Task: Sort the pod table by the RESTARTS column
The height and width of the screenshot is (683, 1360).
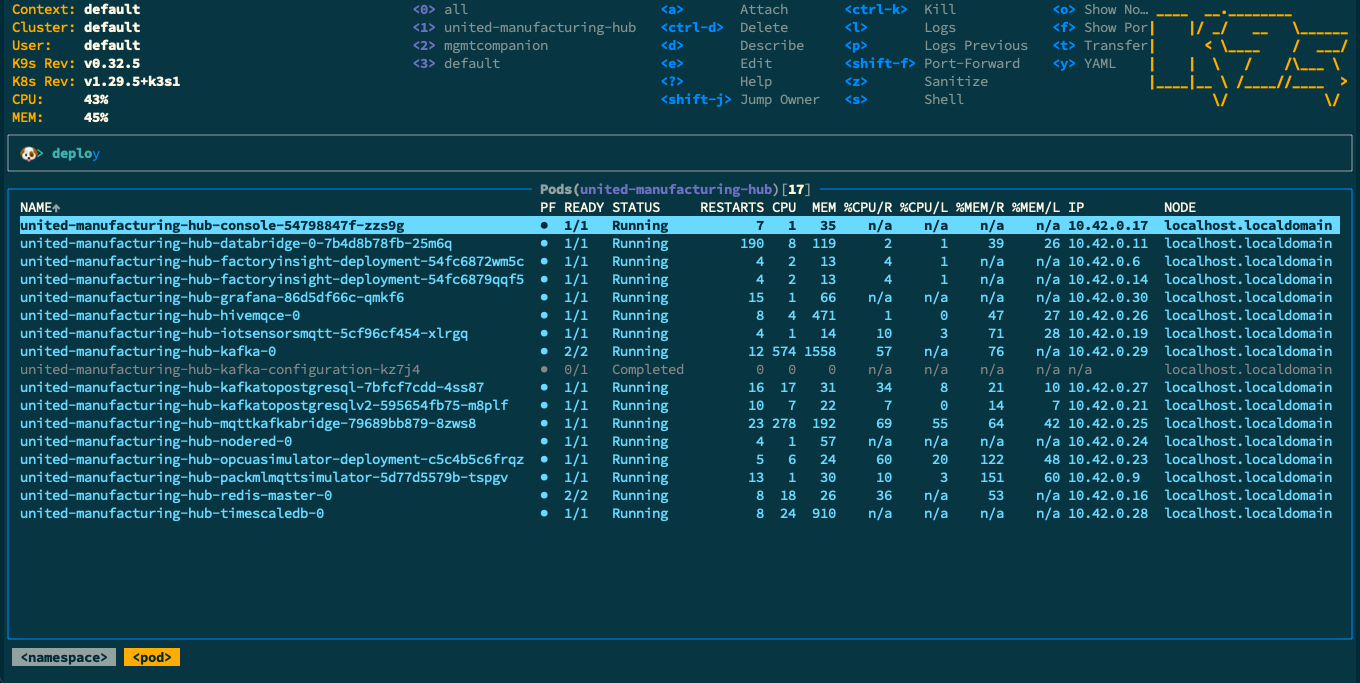Action: pyautogui.click(x=732, y=208)
